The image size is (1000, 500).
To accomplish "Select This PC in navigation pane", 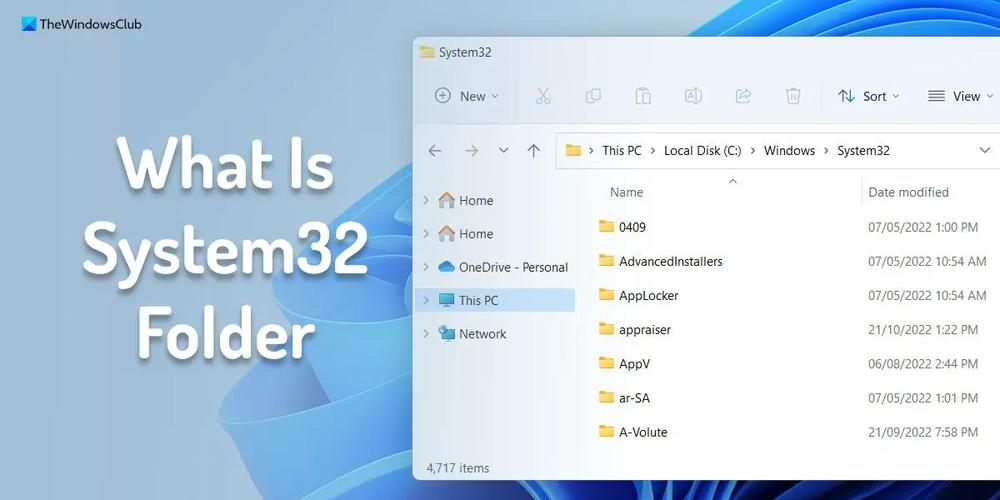I will coord(478,300).
